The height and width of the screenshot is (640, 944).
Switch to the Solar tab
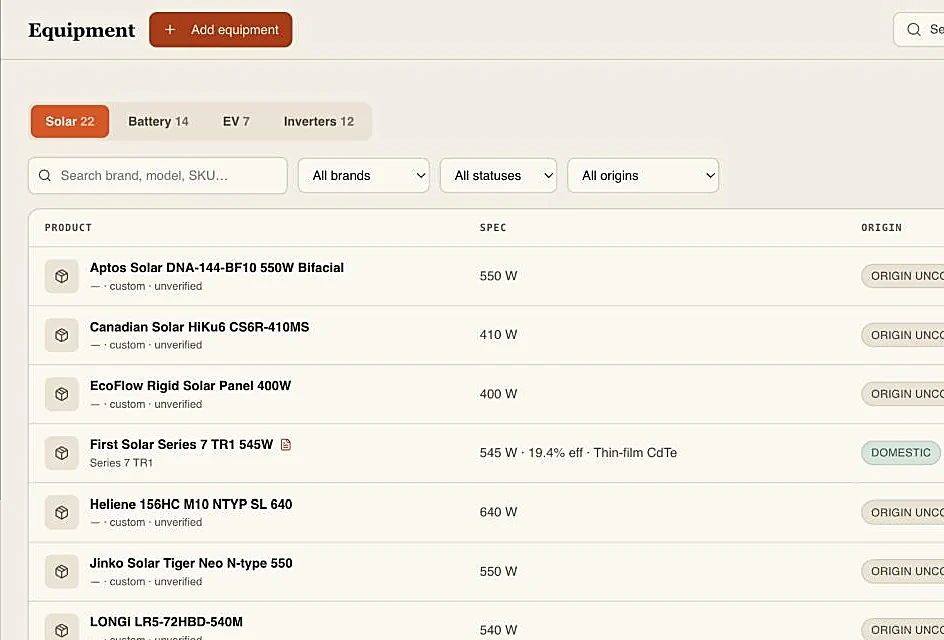pyautogui.click(x=70, y=122)
